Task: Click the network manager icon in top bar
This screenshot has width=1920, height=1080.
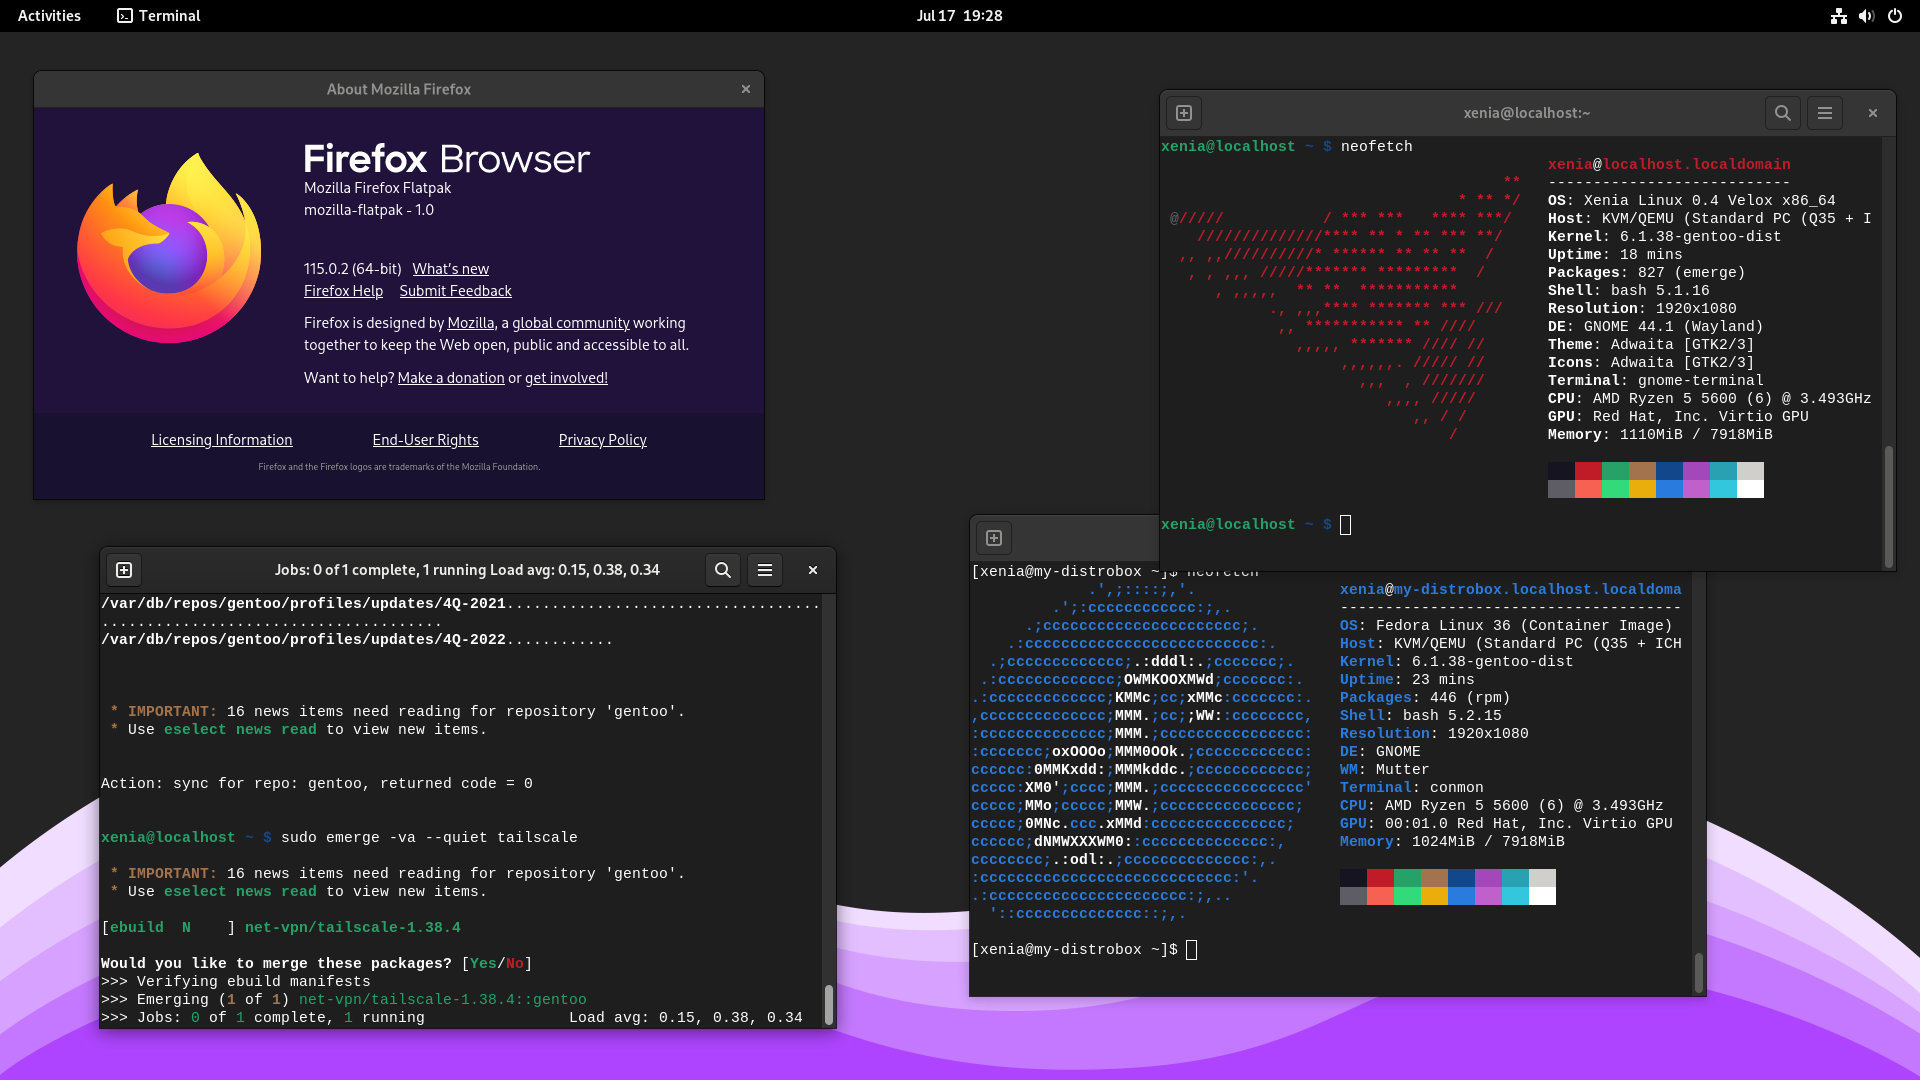Action: [x=1837, y=15]
